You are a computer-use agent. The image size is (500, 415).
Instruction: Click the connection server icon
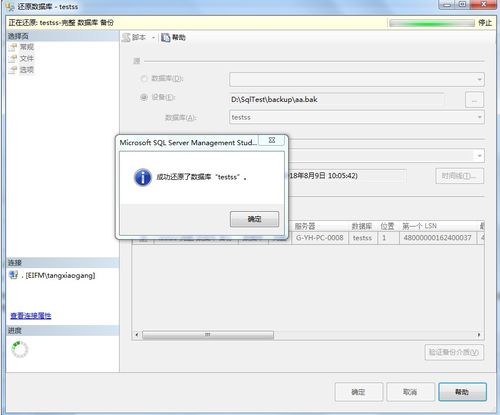tap(14, 275)
